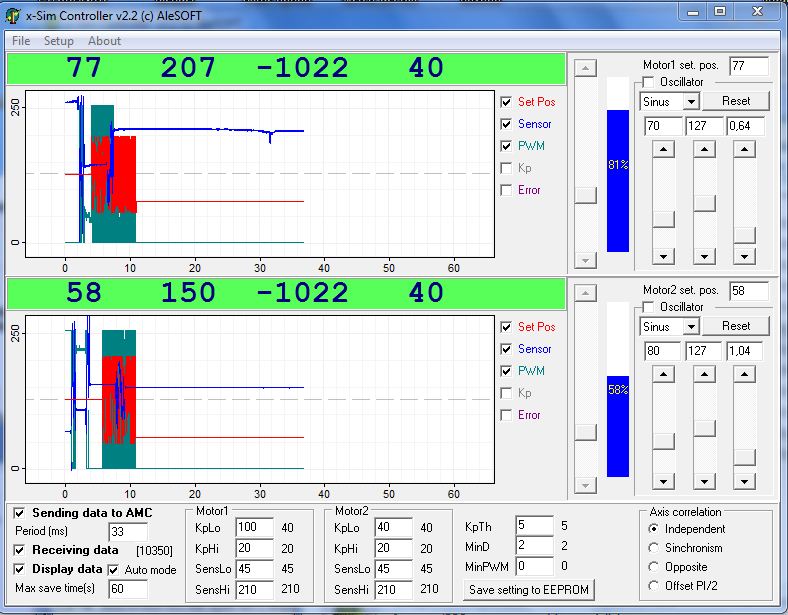Click Motor1 amplitude field showing 70
This screenshot has height=615, width=788.
tap(663, 126)
